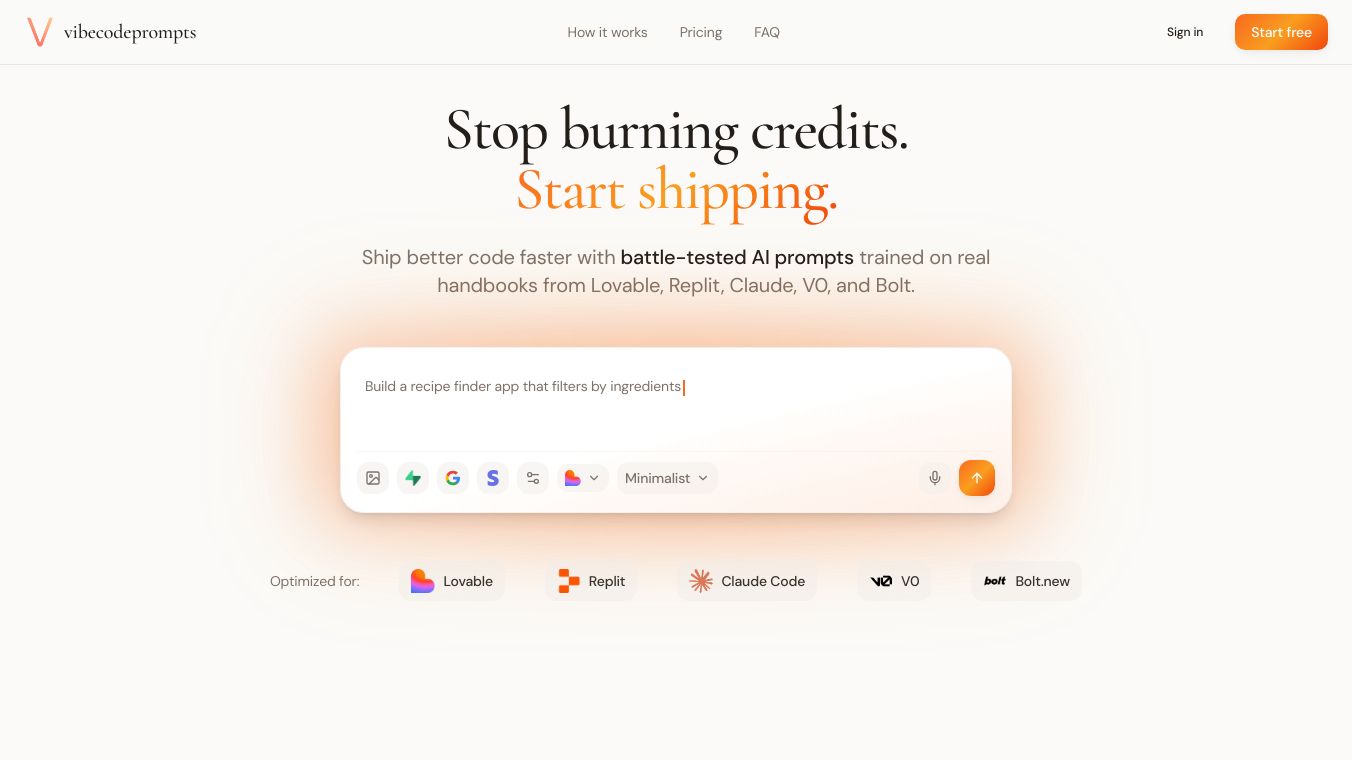Go to the Pricing nav item
1352x760 pixels.
click(x=701, y=32)
